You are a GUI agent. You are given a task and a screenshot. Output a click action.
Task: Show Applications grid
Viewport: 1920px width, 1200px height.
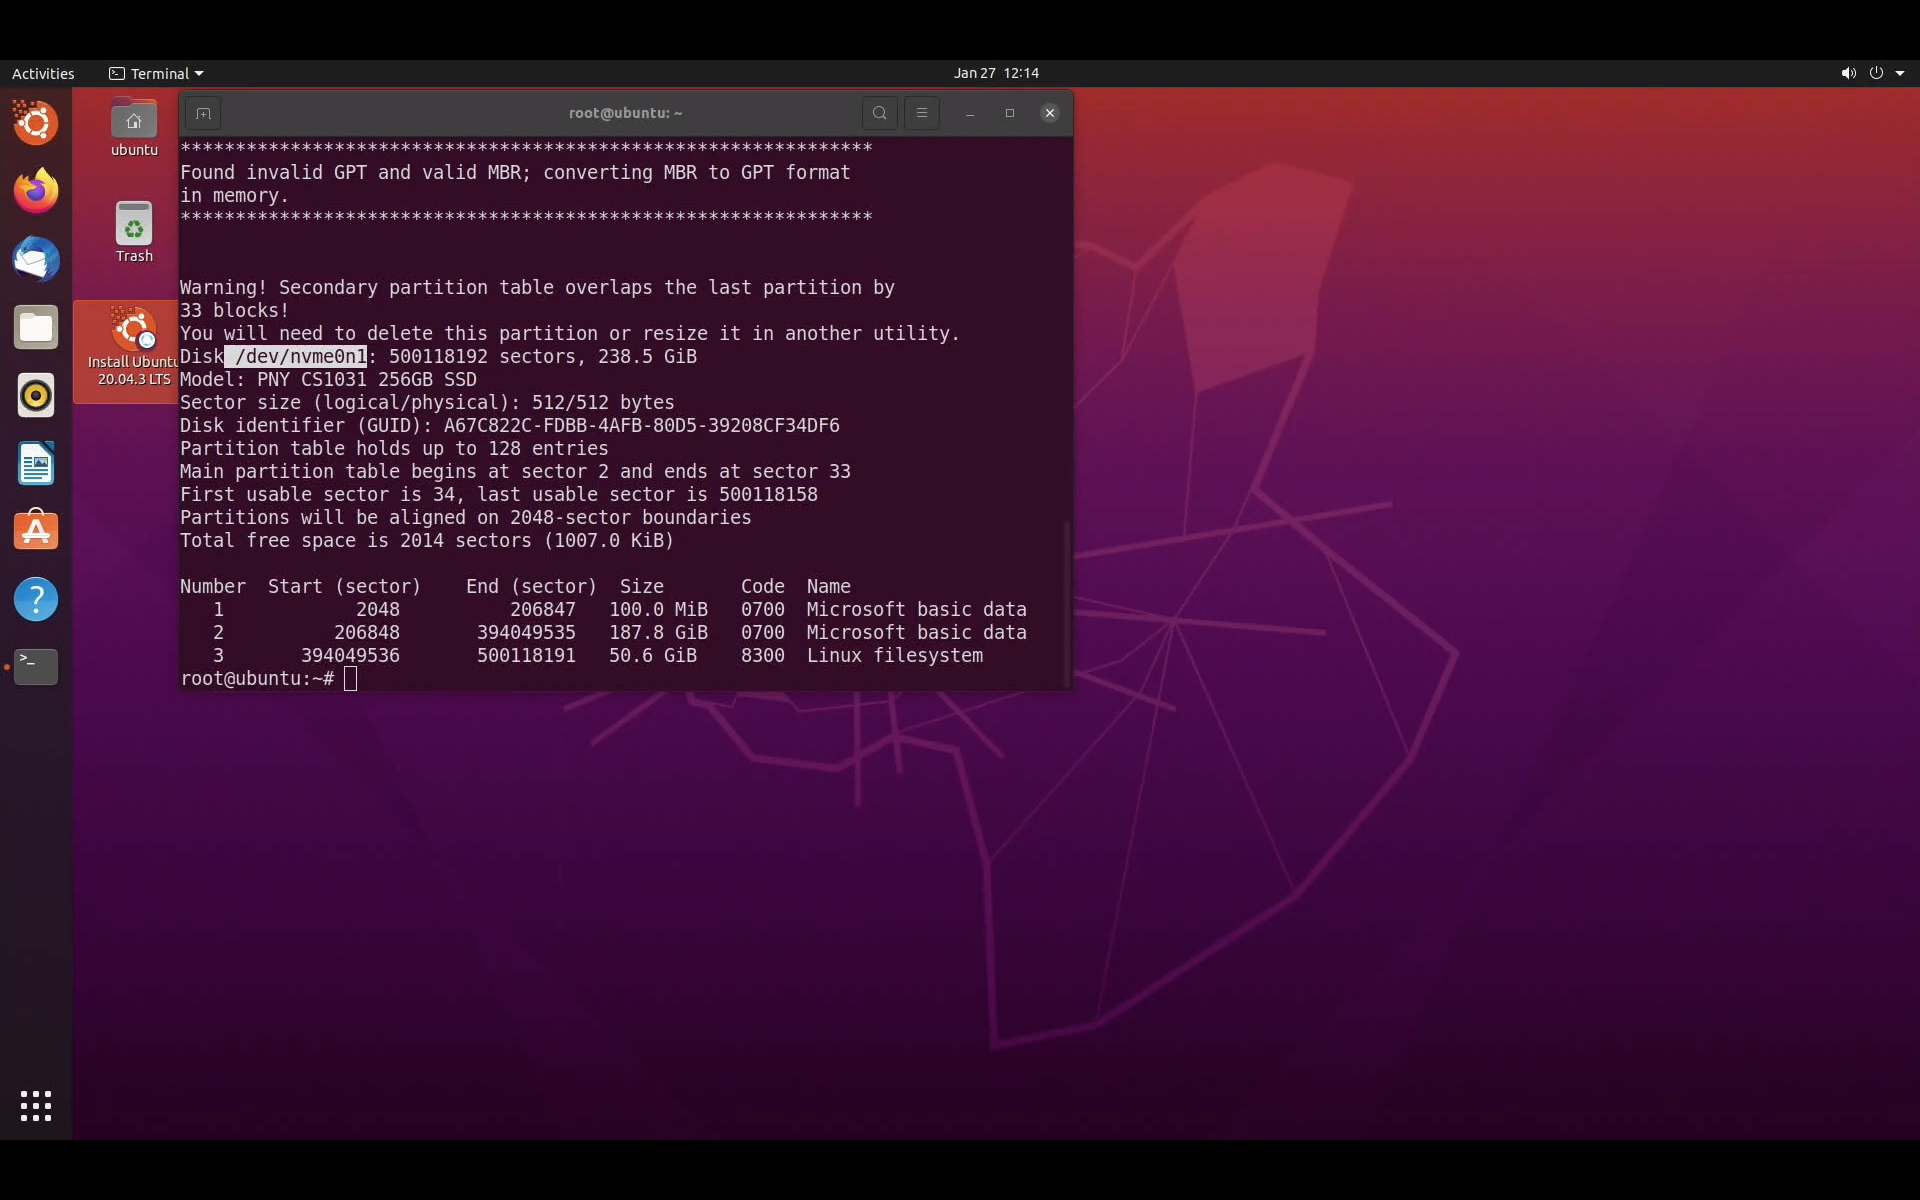click(36, 1106)
